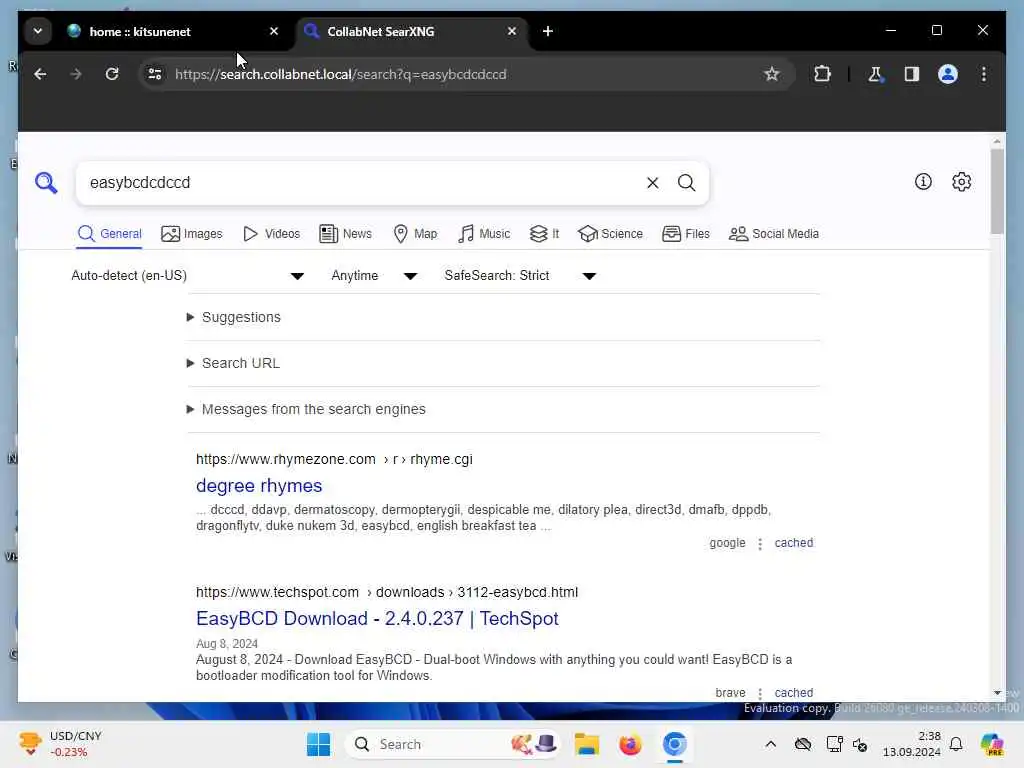
Task: Open the Chrome profile avatar
Action: (948, 74)
